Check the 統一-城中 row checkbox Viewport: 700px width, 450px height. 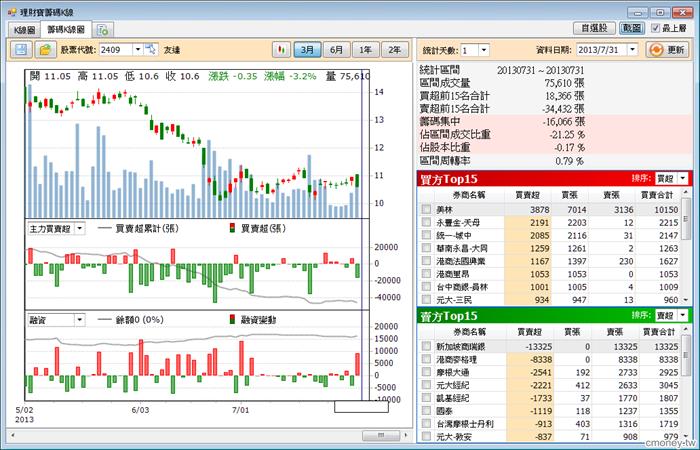(426, 235)
